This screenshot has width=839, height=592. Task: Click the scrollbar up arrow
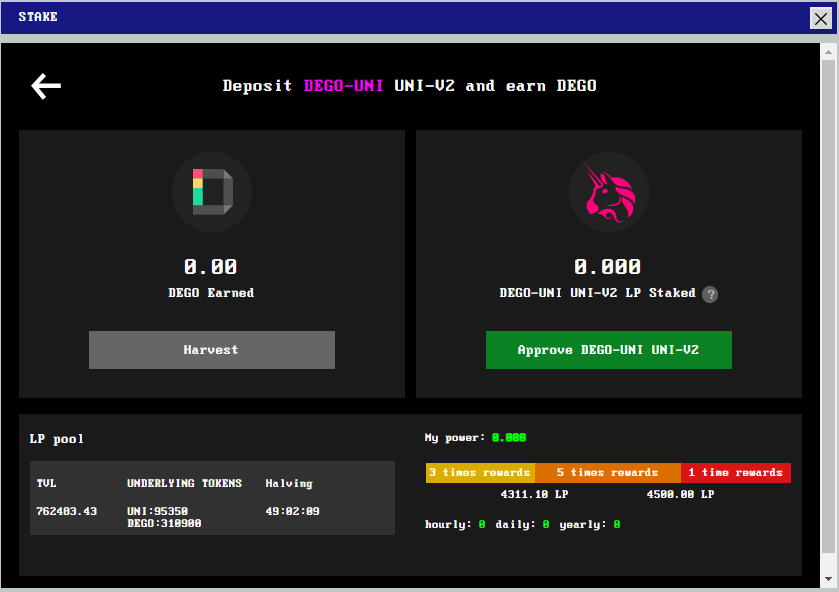point(828,52)
